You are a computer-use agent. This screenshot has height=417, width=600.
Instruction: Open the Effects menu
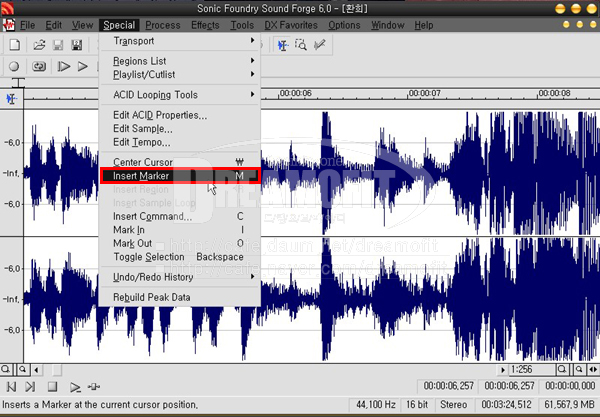point(205,25)
